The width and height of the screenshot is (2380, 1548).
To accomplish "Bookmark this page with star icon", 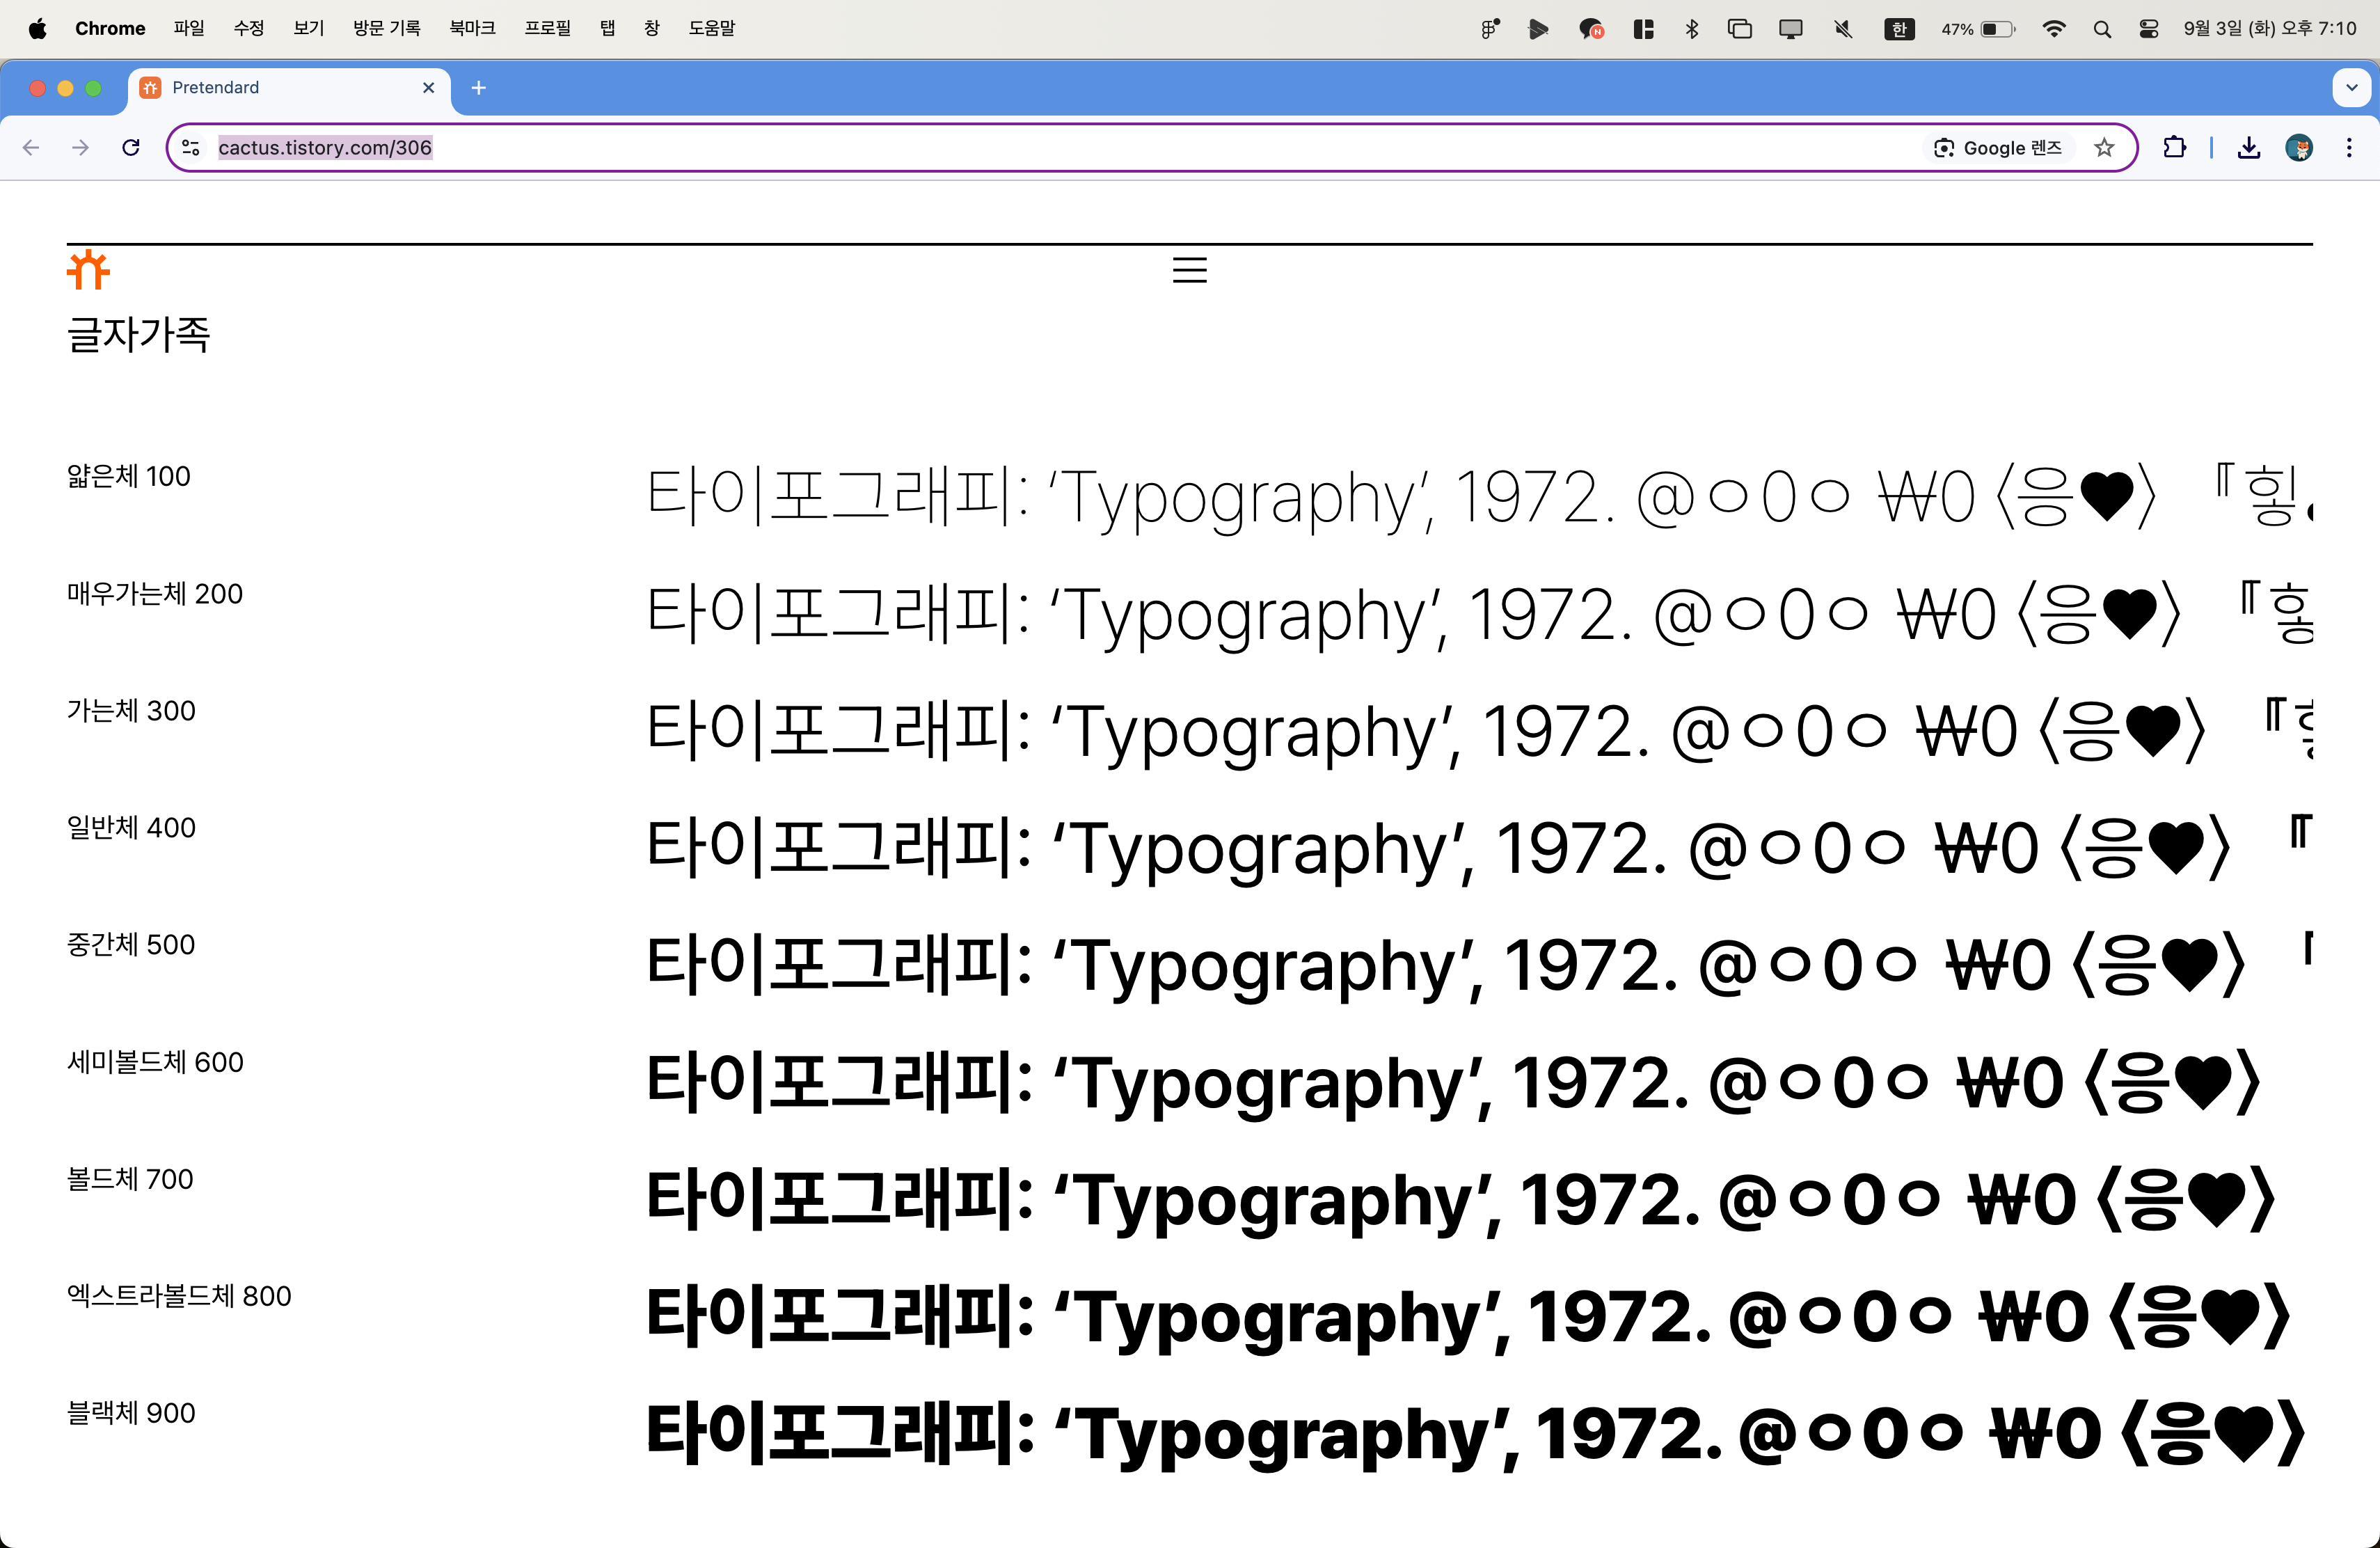I will click(2104, 148).
